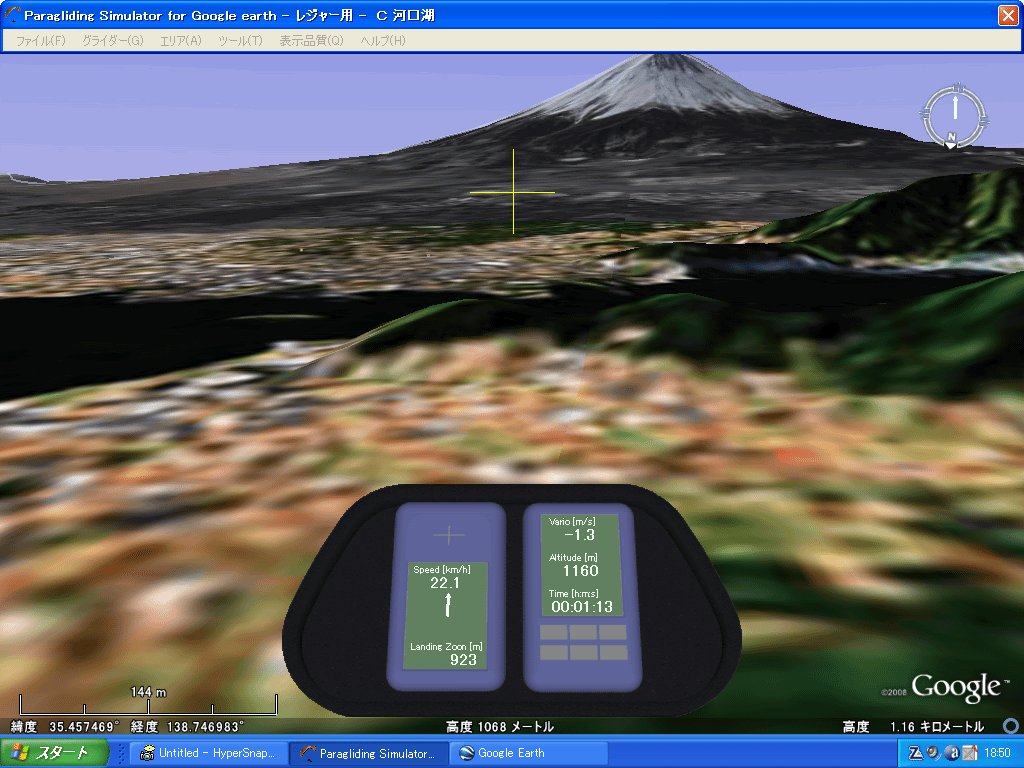The image size is (1024, 768).
Task: Click the yellow crosshair in the view
Action: pyautogui.click(x=513, y=192)
